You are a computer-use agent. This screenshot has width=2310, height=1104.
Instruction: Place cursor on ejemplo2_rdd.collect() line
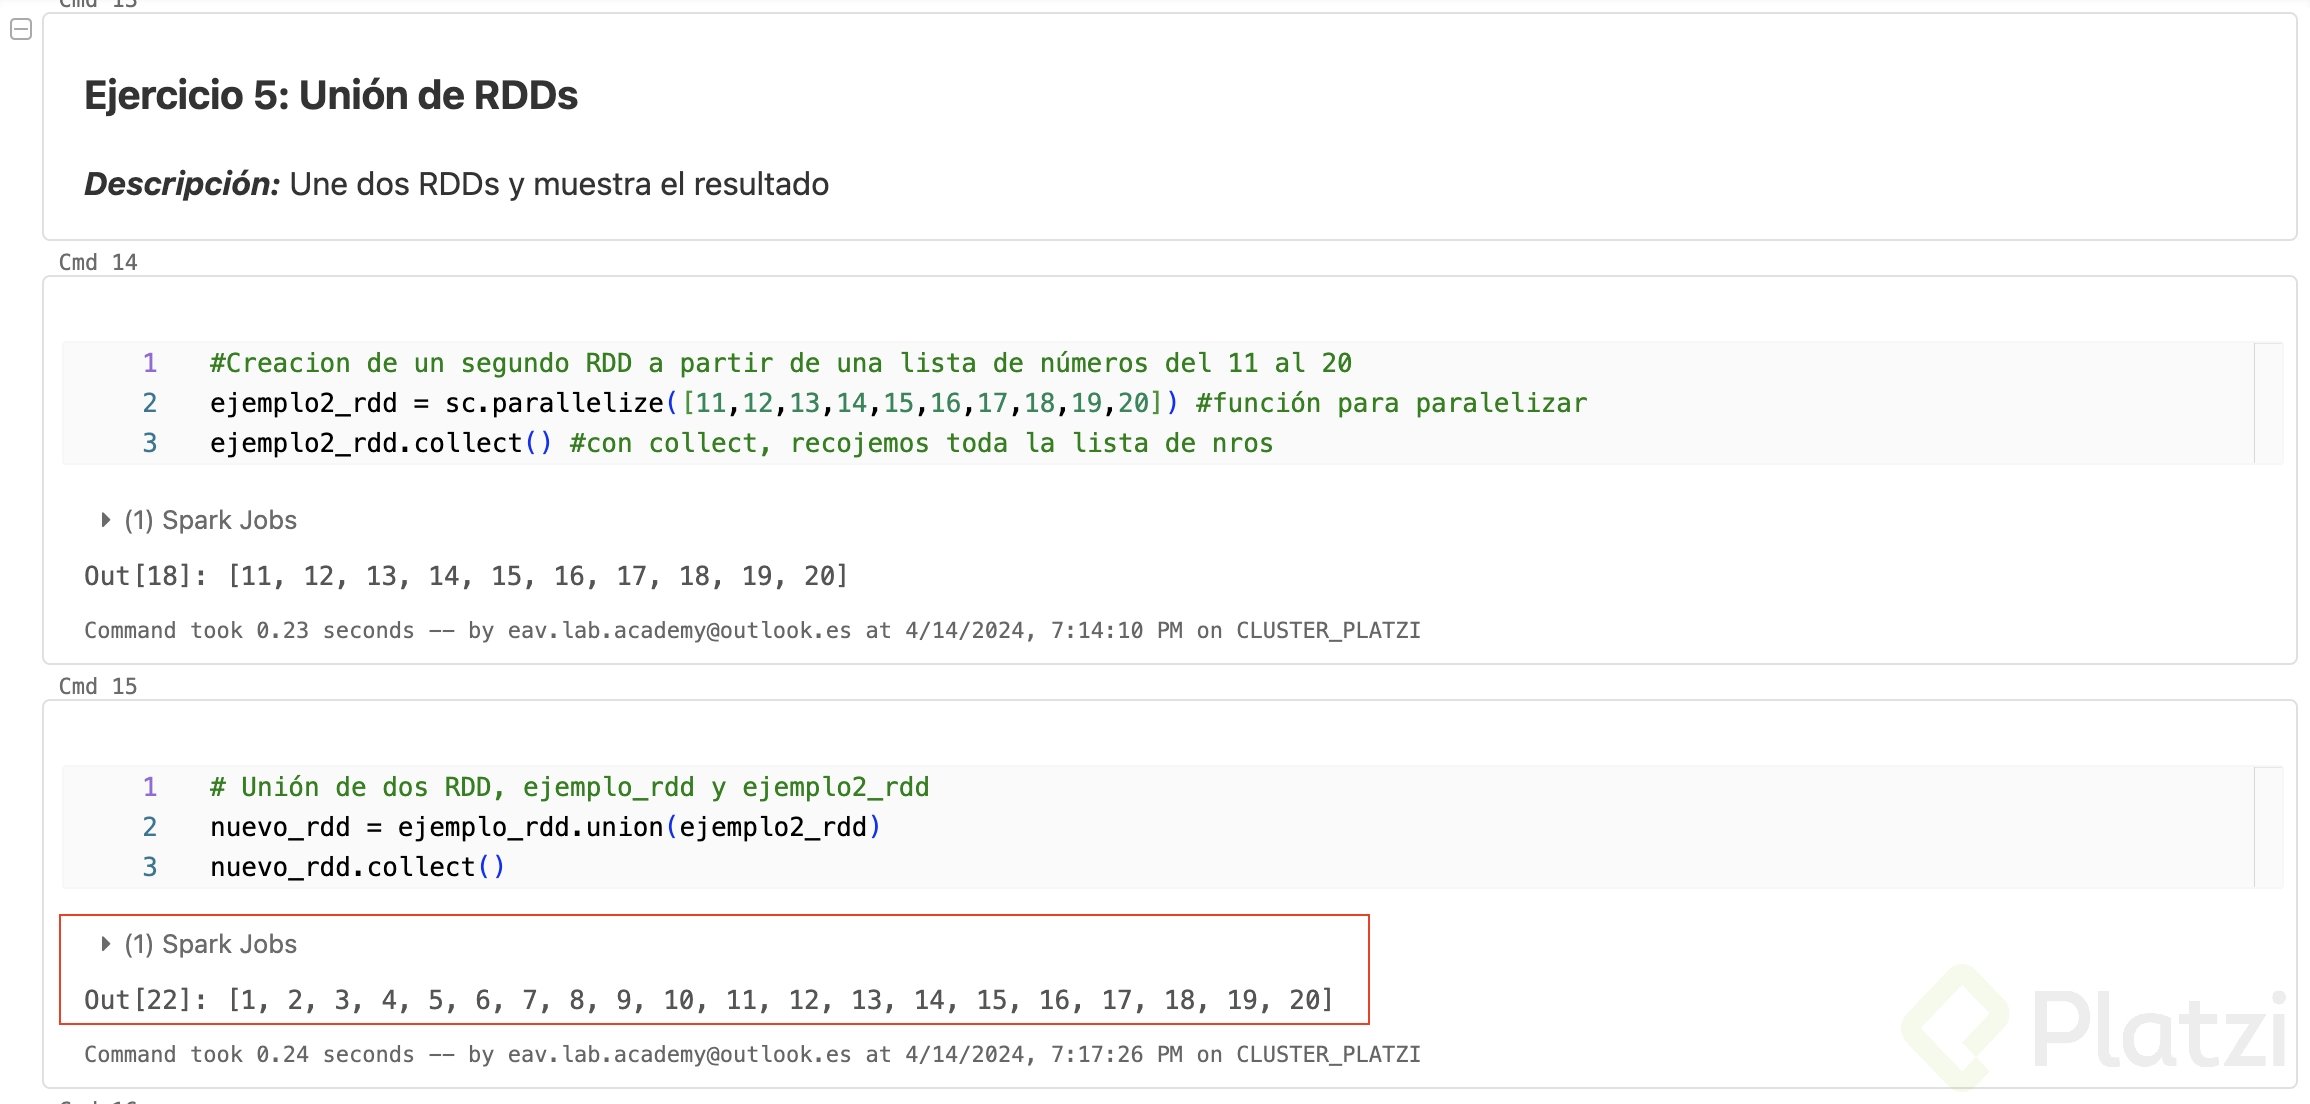[x=380, y=443]
